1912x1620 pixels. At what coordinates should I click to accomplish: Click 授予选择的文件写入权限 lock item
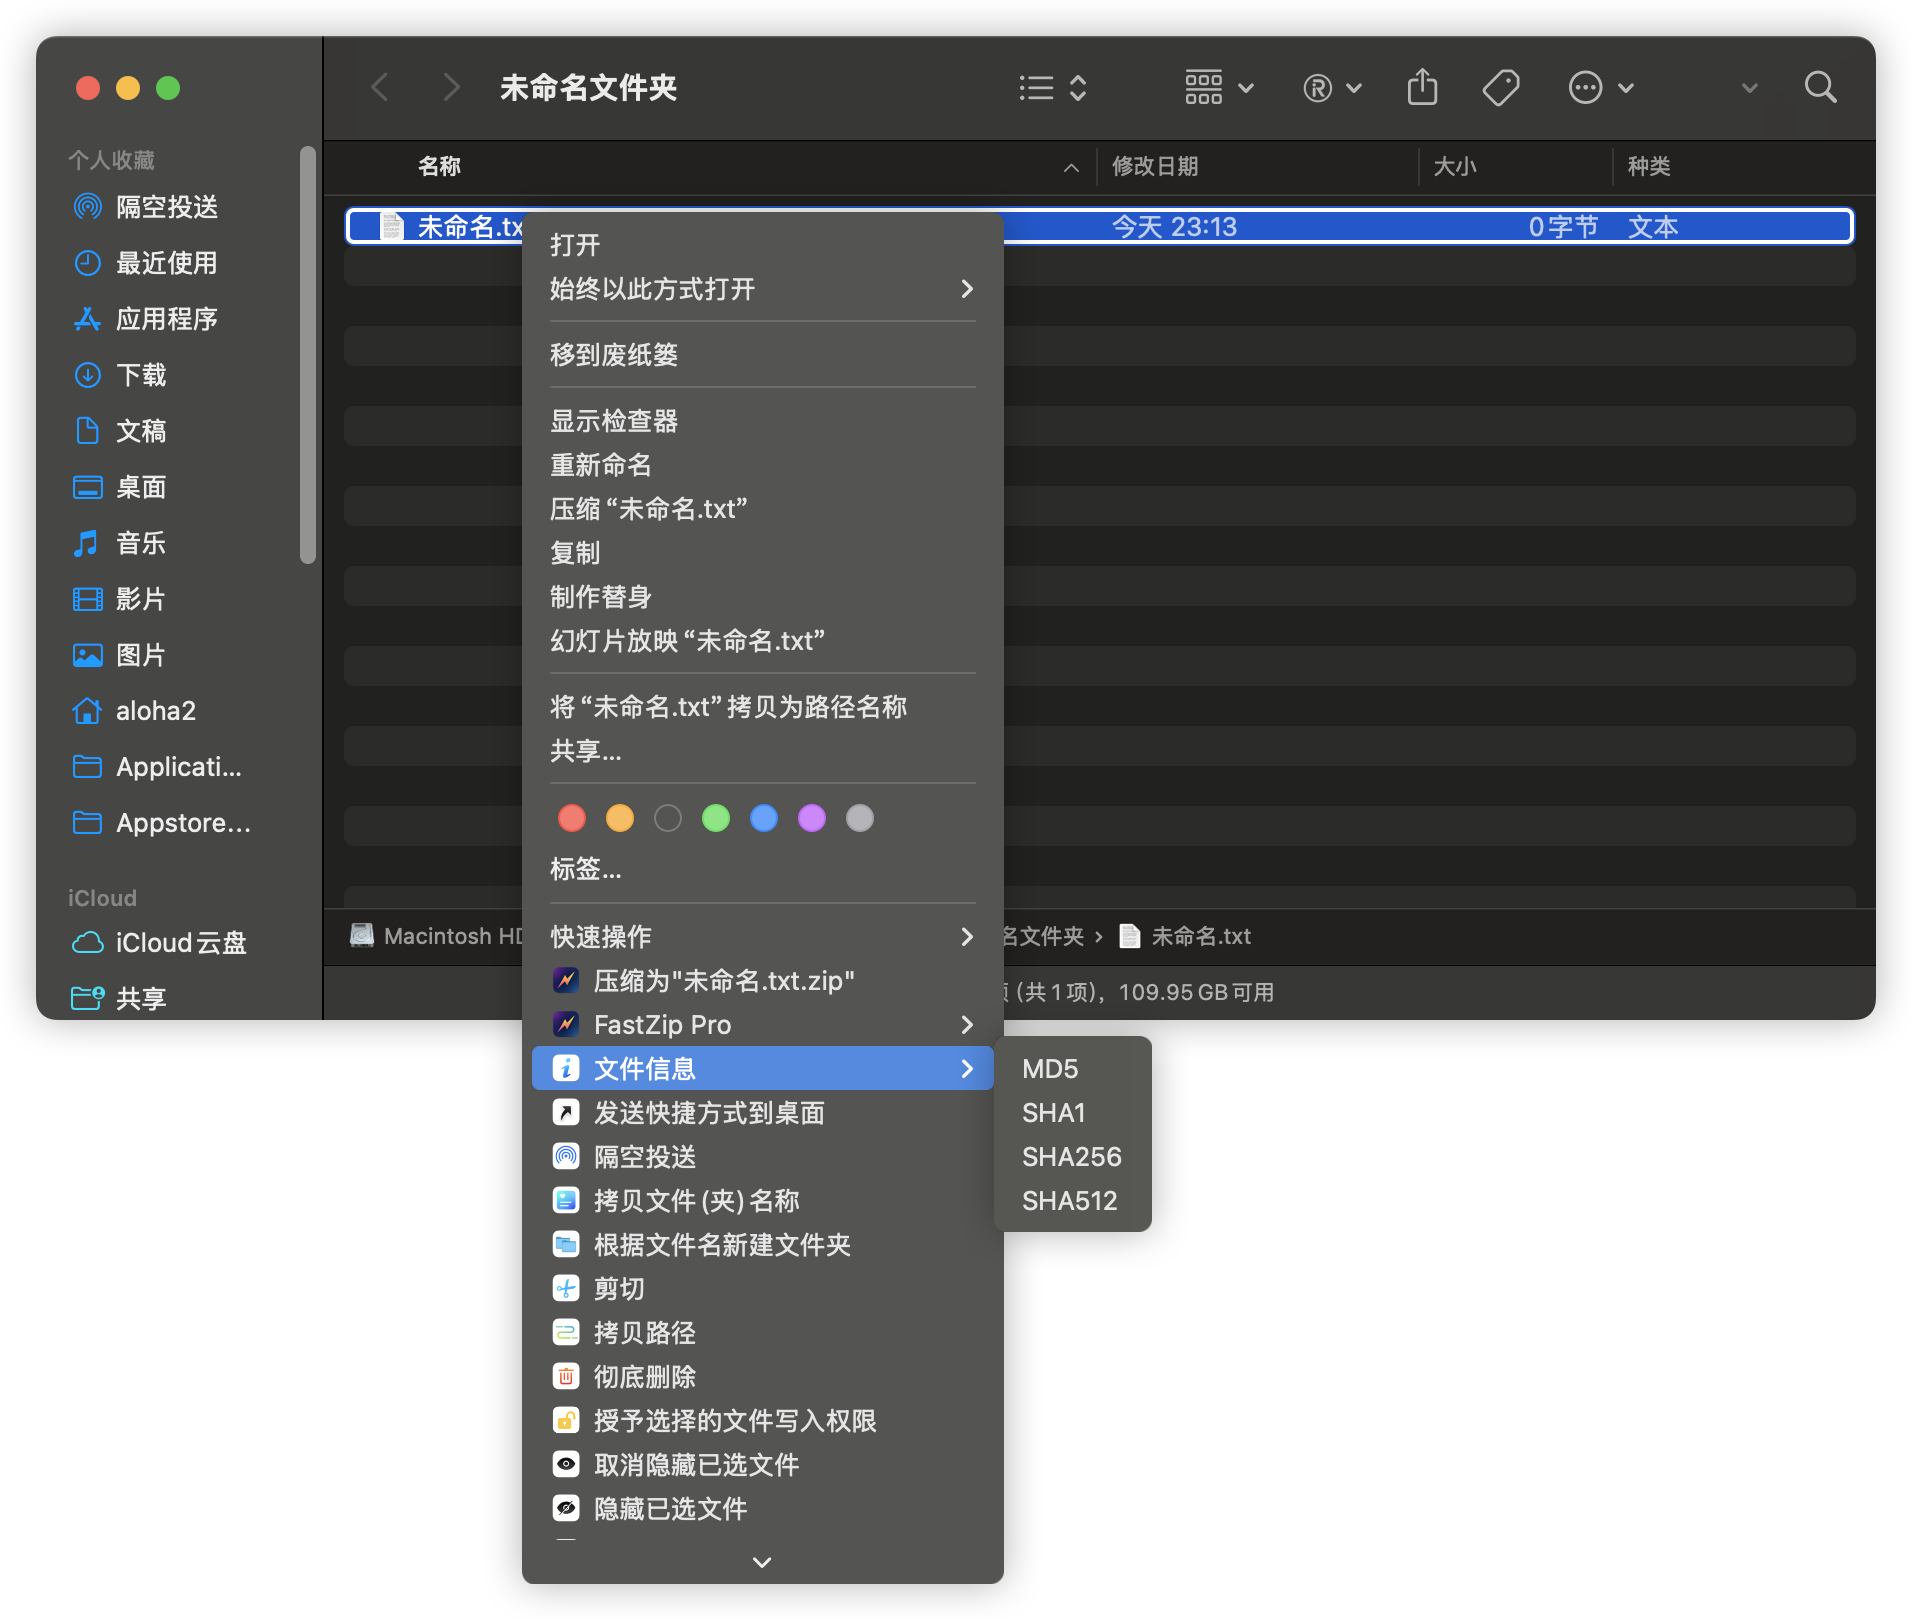pos(734,1421)
